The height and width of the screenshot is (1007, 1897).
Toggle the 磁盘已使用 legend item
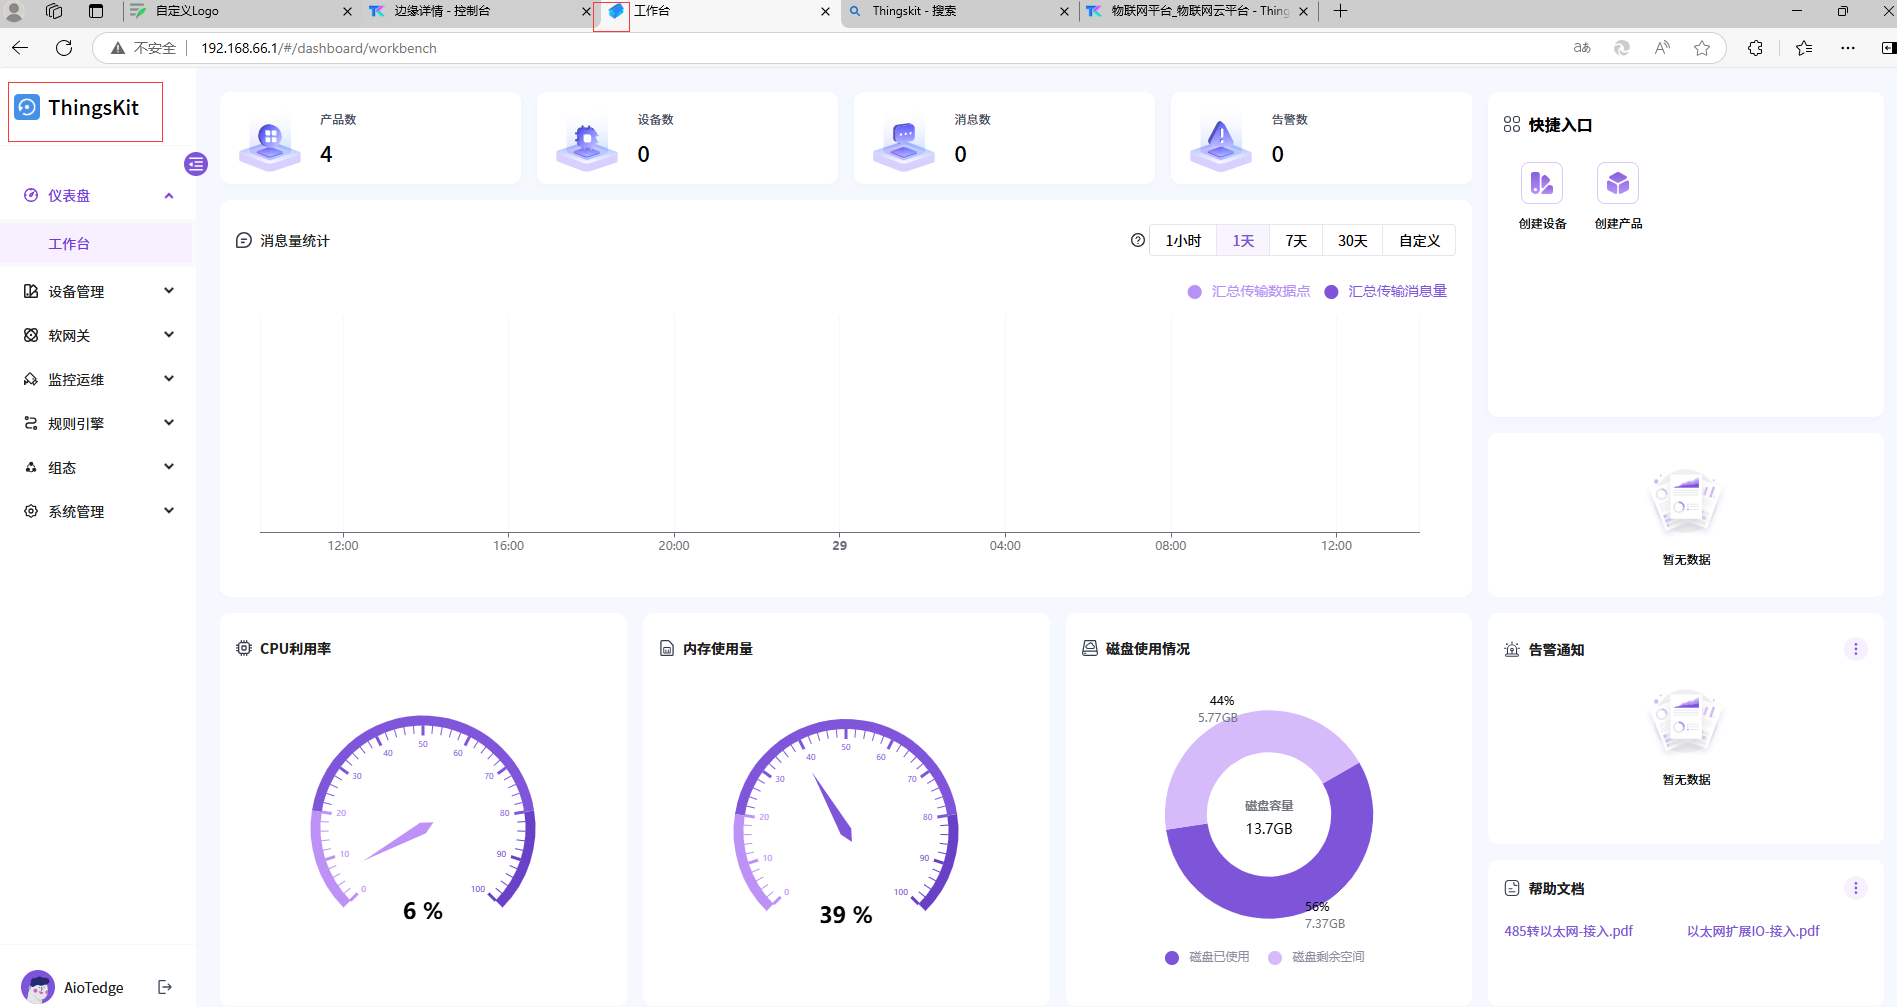coord(1207,958)
